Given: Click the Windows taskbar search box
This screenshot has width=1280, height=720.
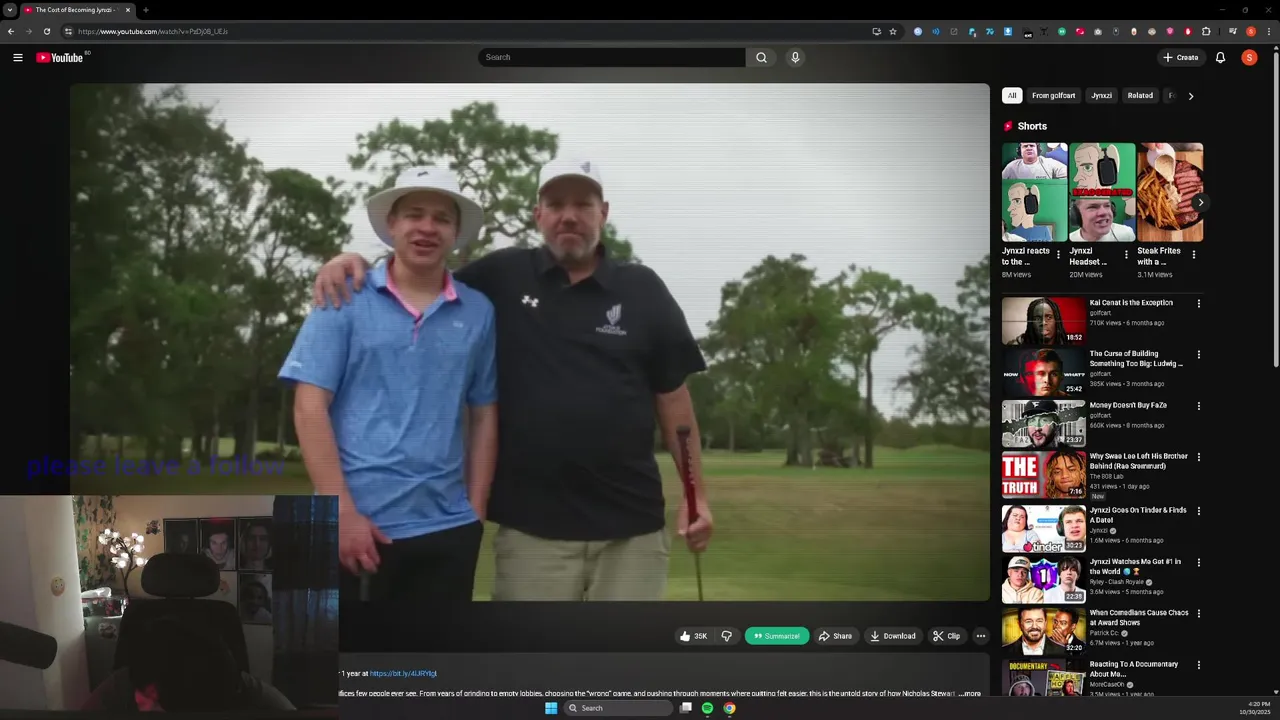Looking at the screenshot, I should (x=617, y=708).
